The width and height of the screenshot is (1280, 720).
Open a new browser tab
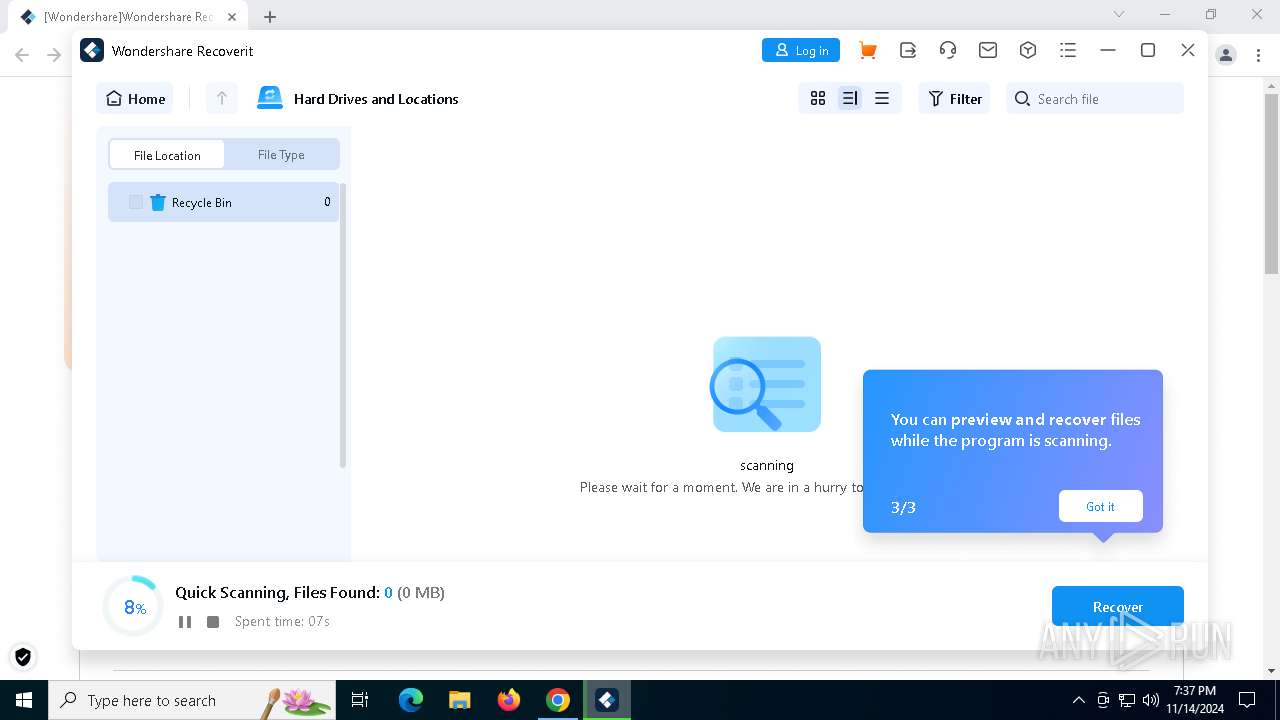(x=270, y=16)
